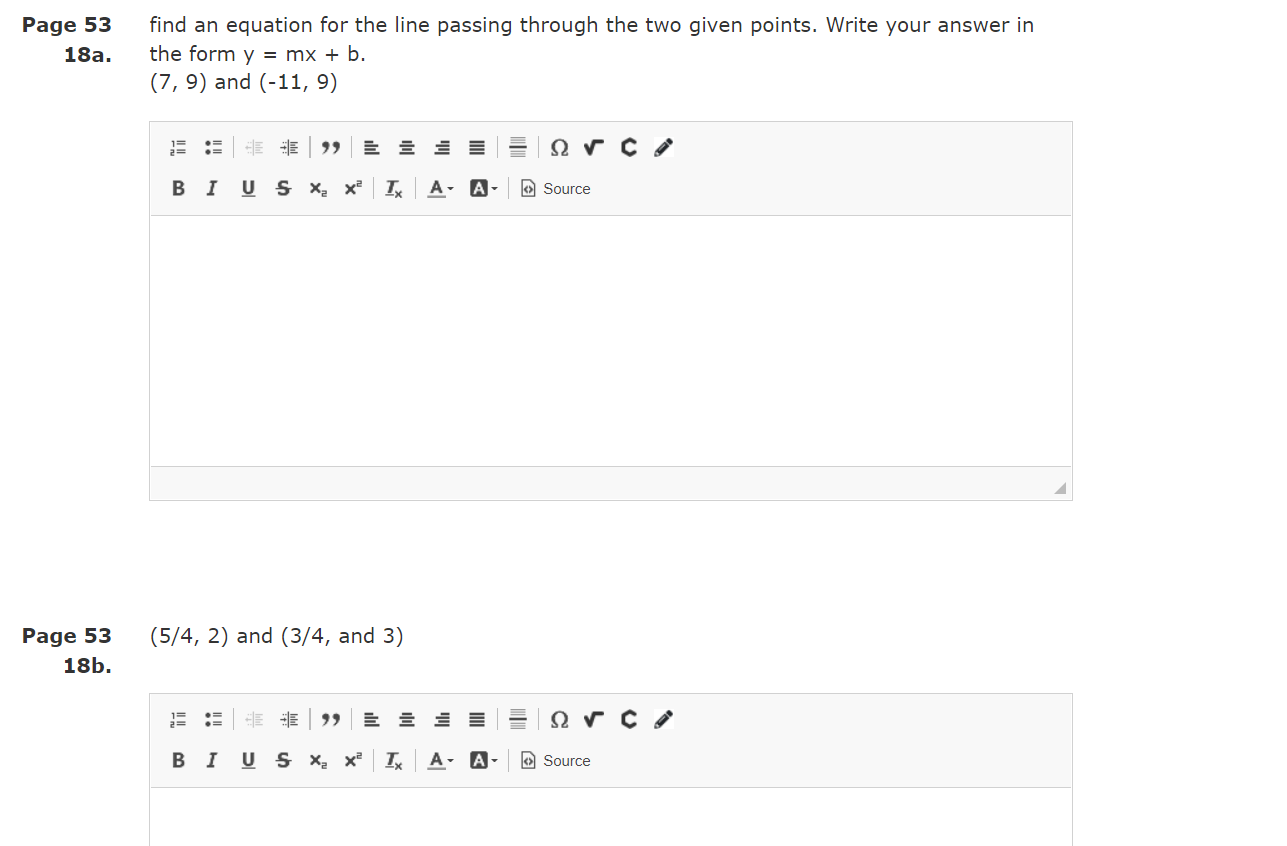Set center alignment in the 18a editor

click(x=406, y=147)
